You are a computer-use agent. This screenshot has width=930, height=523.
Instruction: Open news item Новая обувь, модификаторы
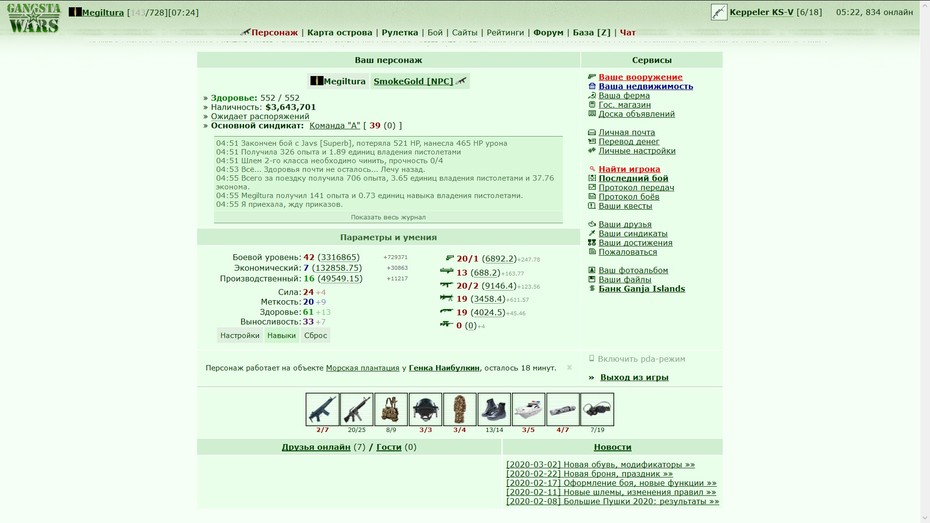(x=600, y=464)
